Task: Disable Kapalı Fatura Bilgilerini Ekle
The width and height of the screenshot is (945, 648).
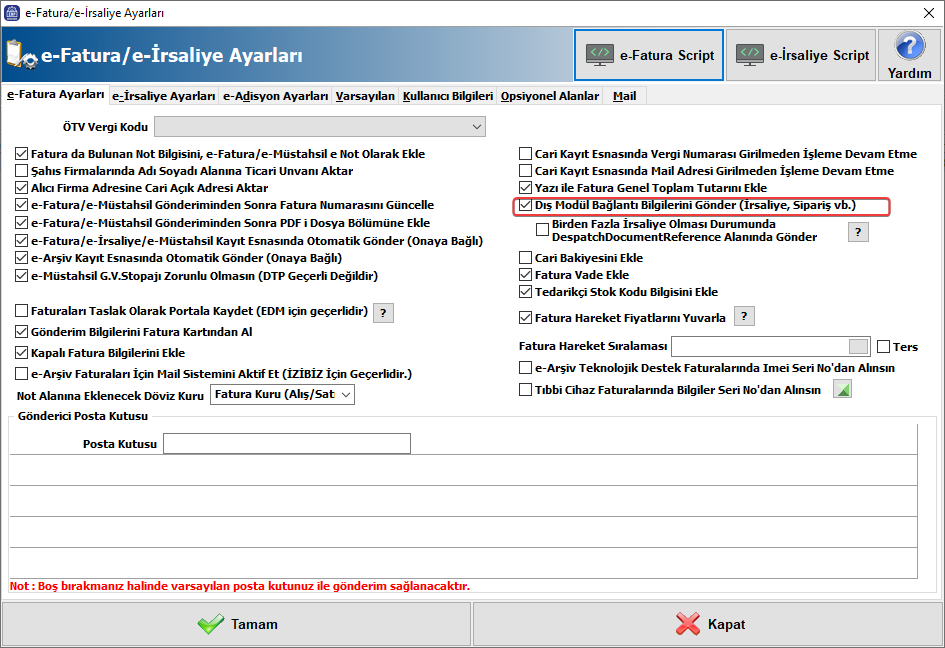Action: tap(22, 353)
